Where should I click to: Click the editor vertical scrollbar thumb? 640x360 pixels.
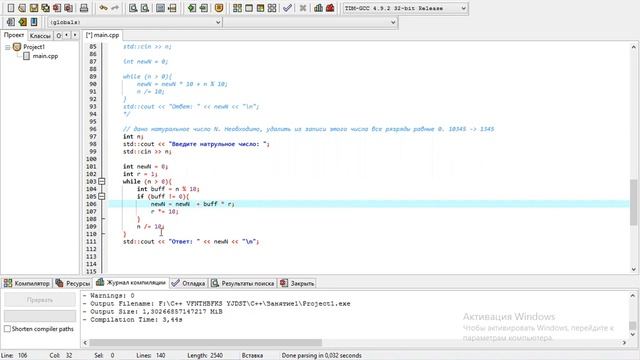633,202
